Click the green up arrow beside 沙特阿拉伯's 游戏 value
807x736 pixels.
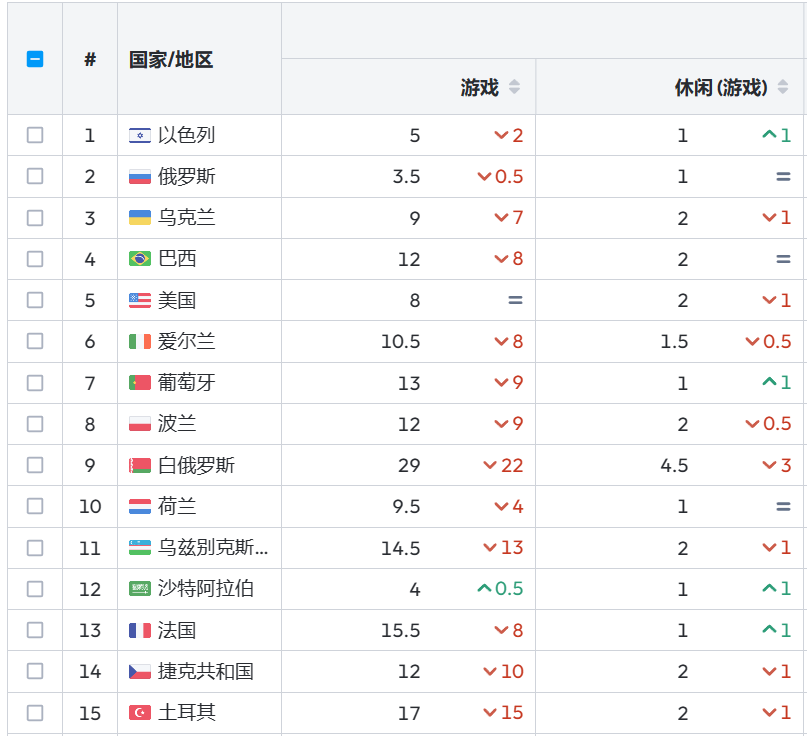tap(482, 589)
